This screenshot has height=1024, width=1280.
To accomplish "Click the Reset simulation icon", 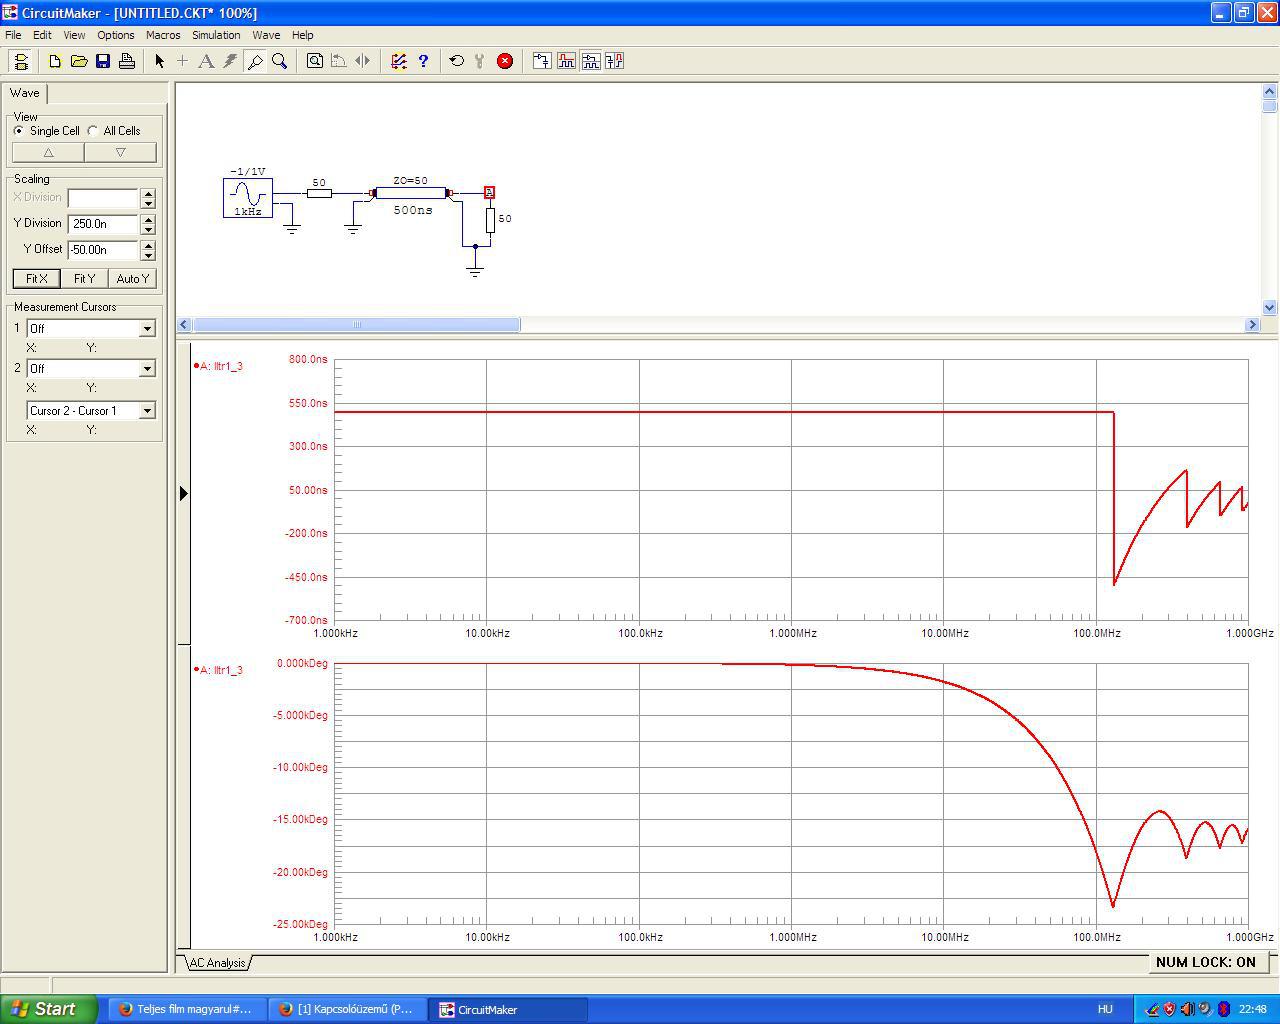I will (457, 61).
